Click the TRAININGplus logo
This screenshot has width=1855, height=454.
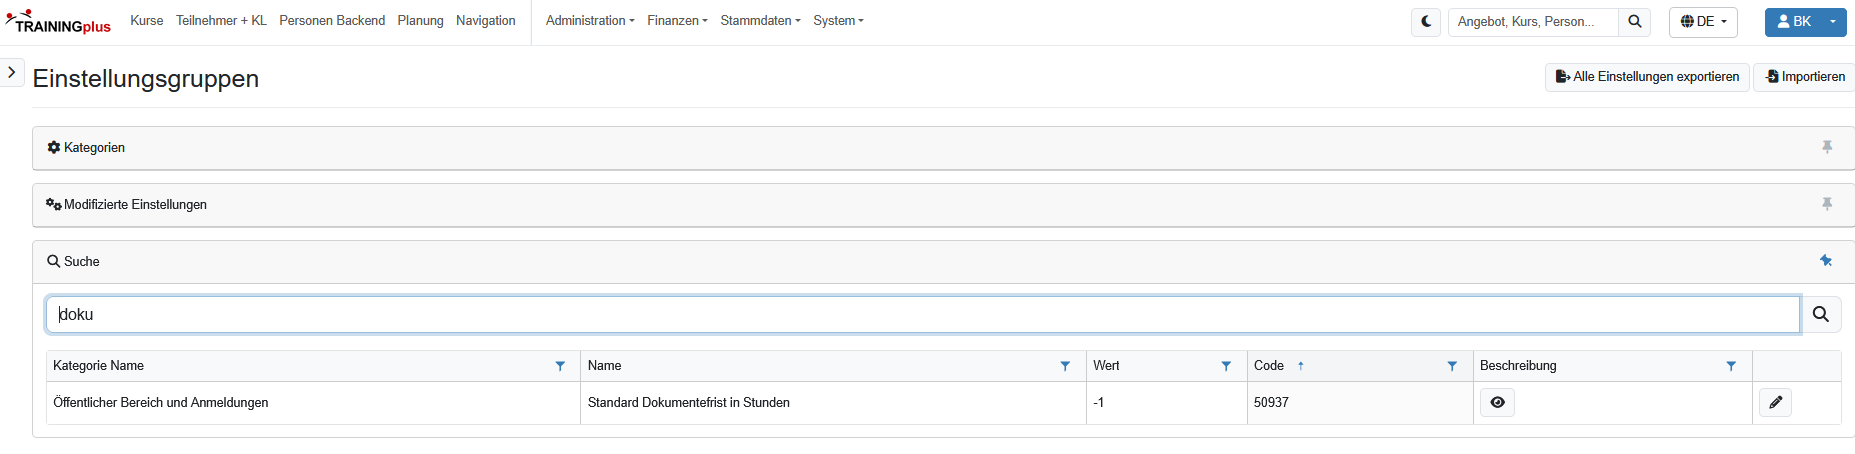click(58, 22)
